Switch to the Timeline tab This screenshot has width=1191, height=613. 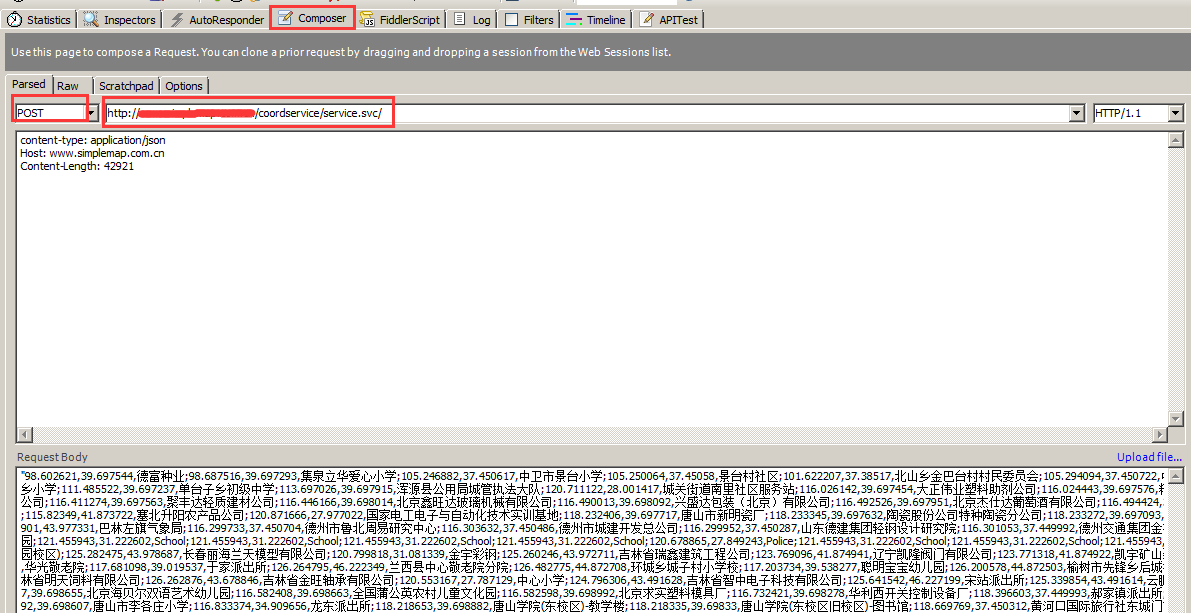(597, 20)
